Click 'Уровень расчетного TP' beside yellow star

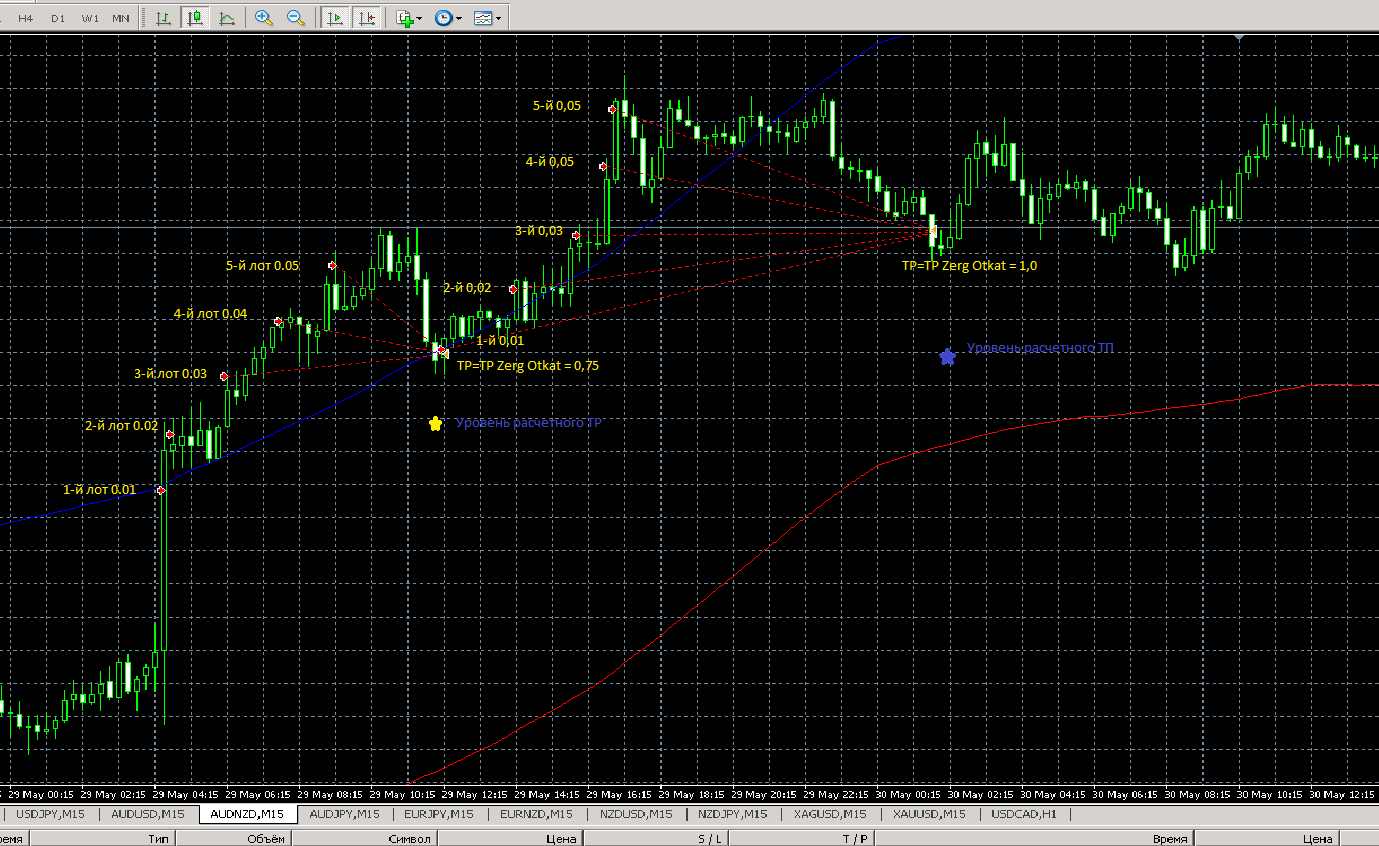point(528,423)
